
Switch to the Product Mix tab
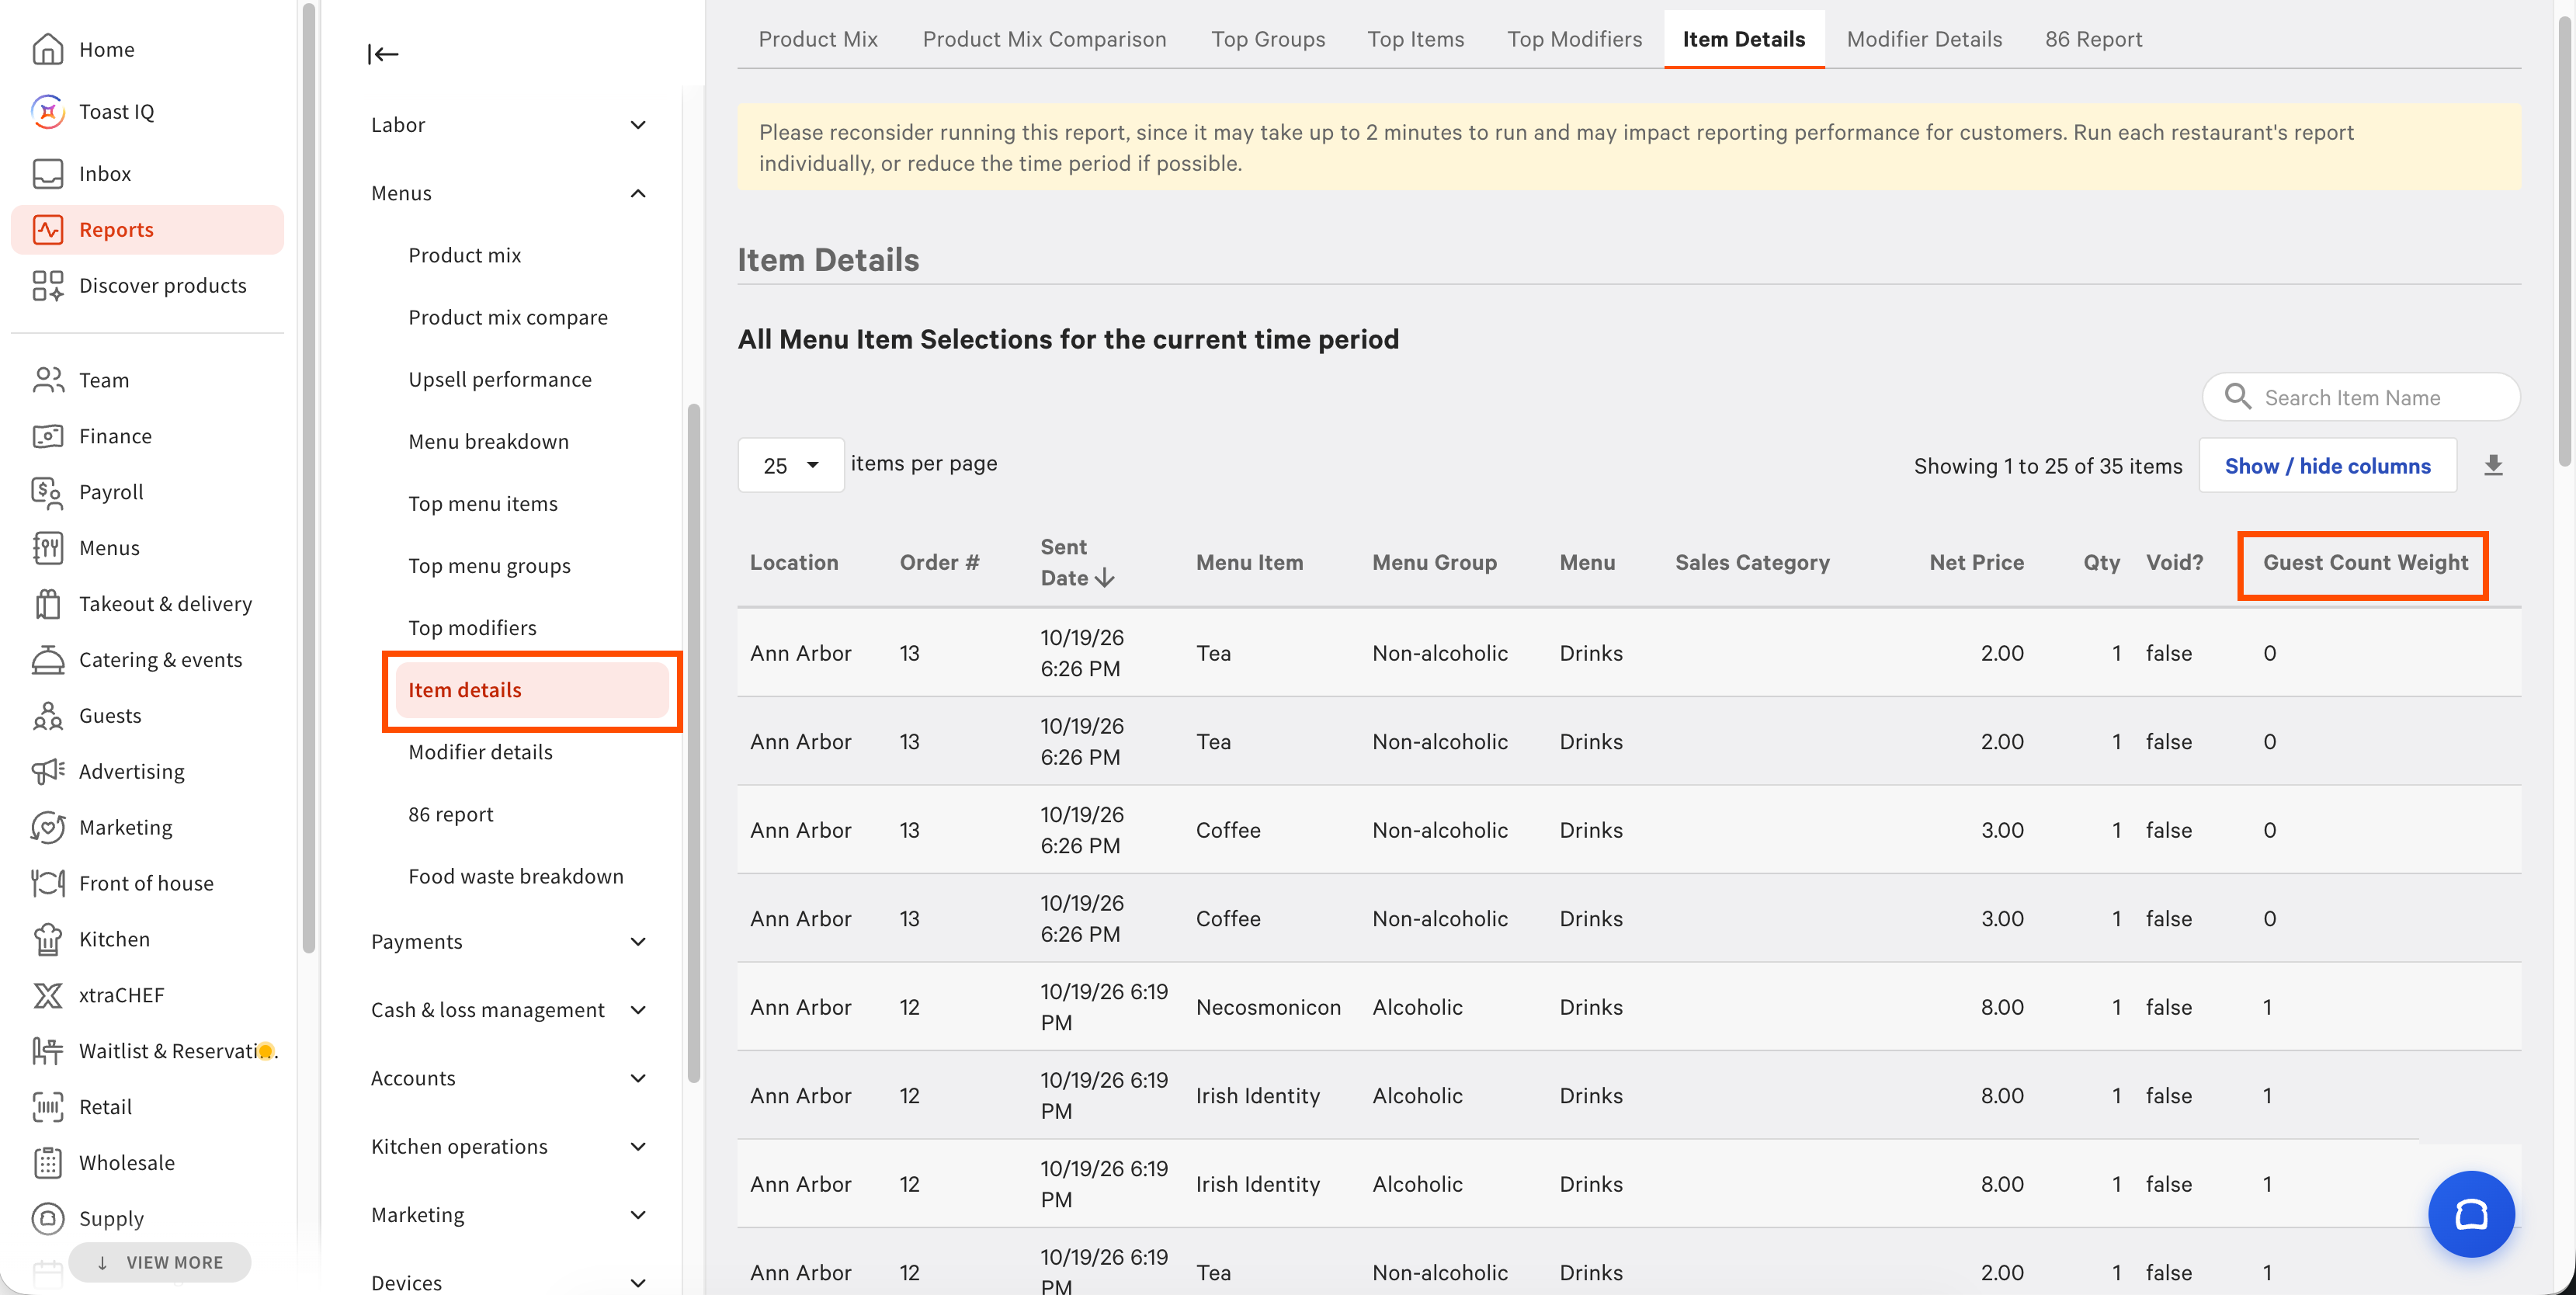pos(817,39)
